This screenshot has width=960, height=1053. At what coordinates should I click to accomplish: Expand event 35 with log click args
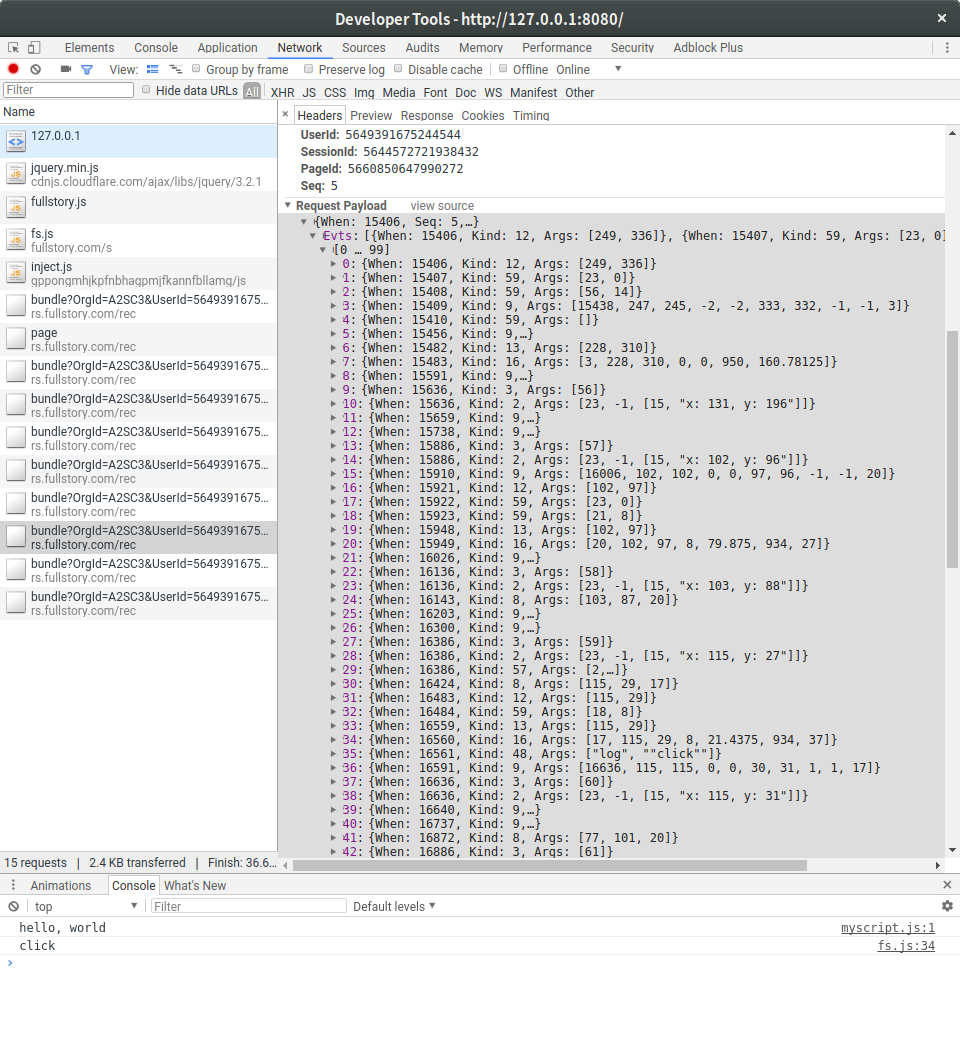point(334,753)
